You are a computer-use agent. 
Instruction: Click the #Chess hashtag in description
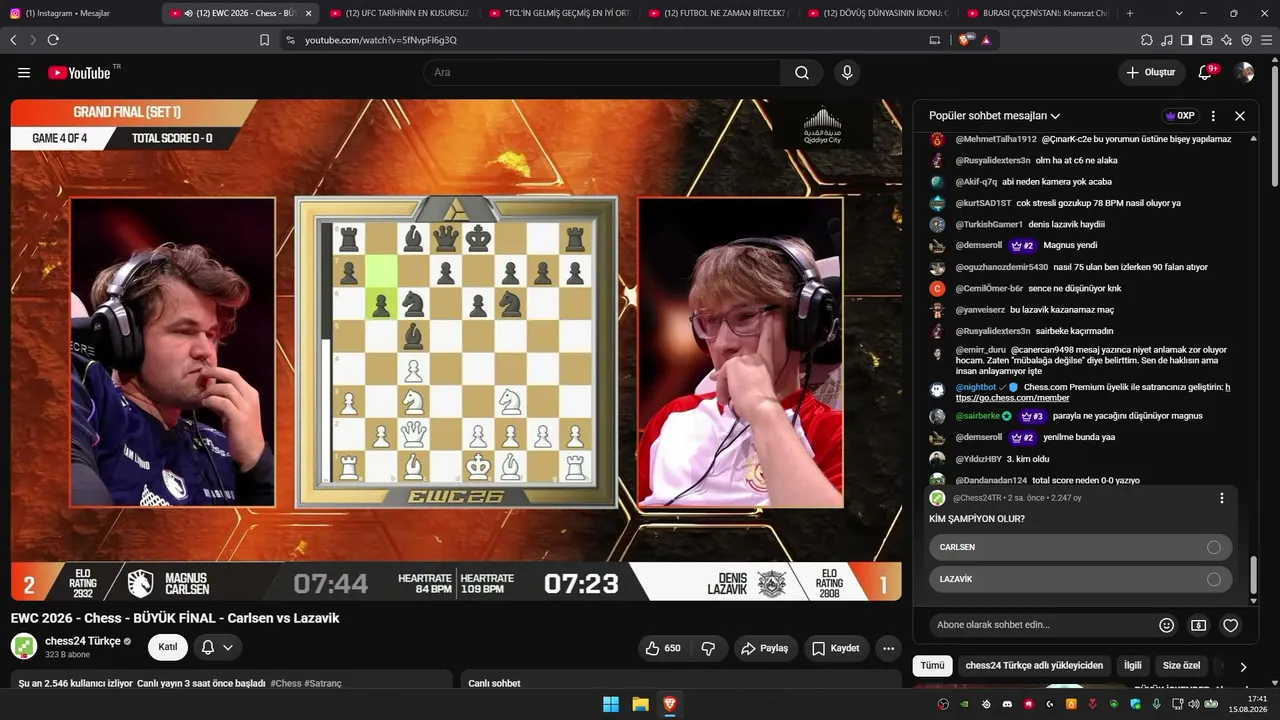click(x=286, y=683)
